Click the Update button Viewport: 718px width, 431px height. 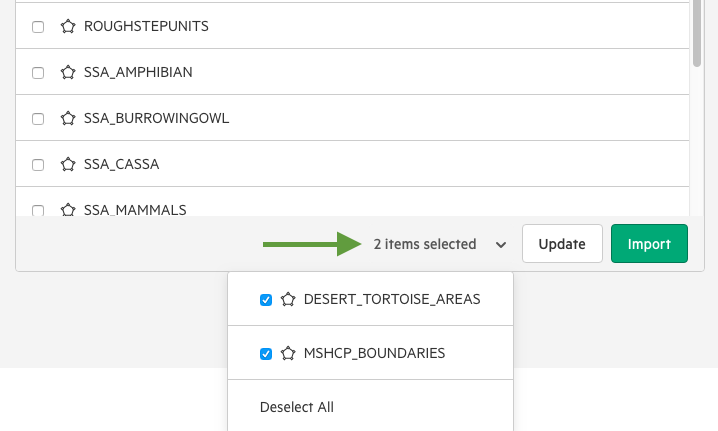click(562, 244)
